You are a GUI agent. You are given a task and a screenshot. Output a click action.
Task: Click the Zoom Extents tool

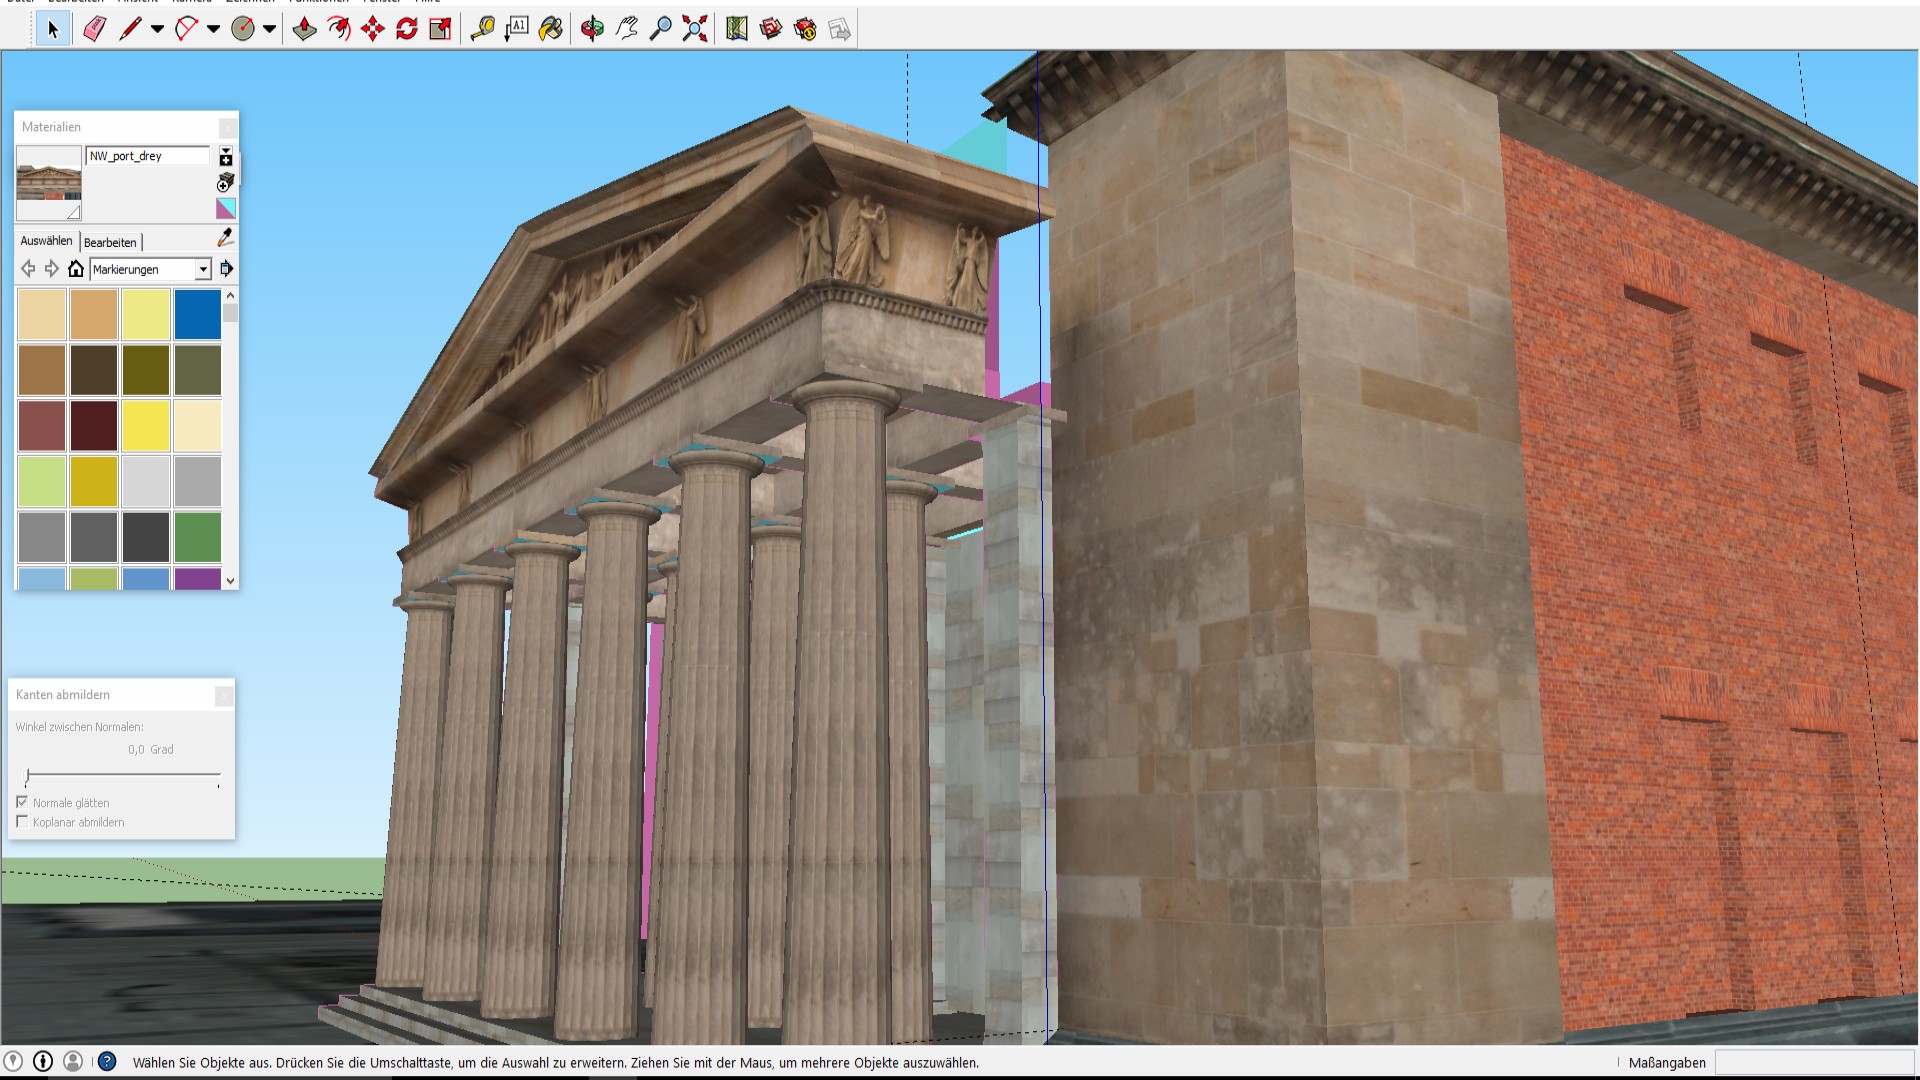695,29
